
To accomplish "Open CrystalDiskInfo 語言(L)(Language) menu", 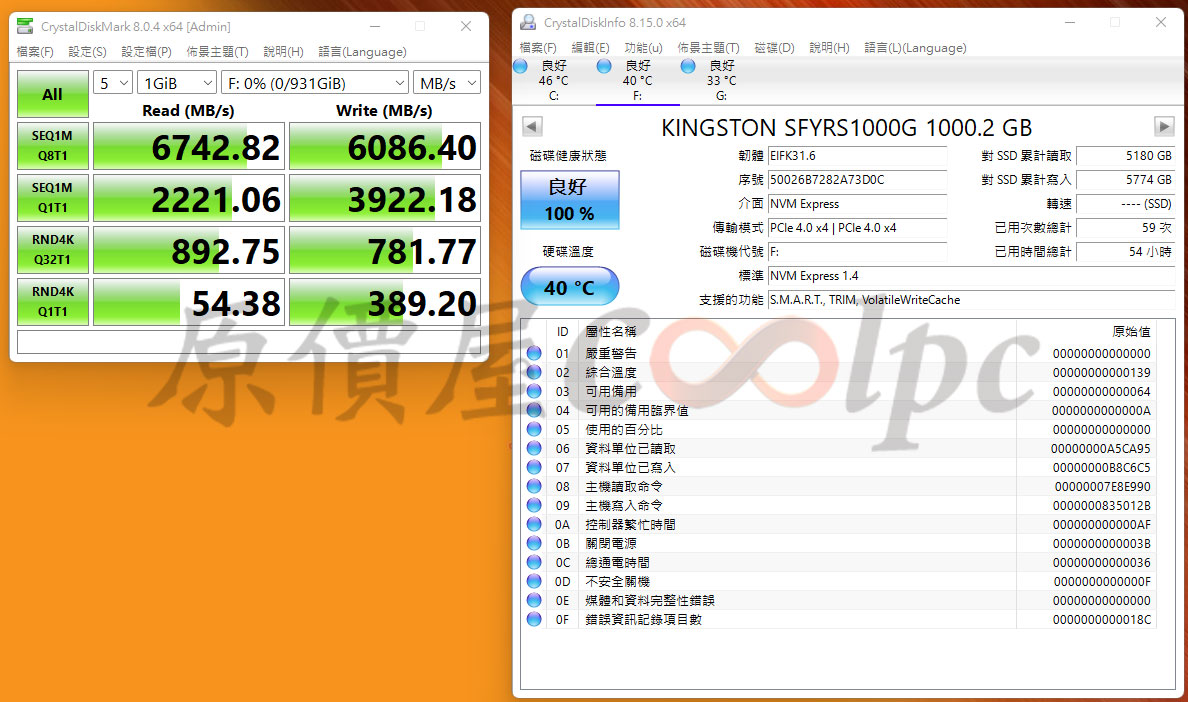I will click(x=915, y=48).
